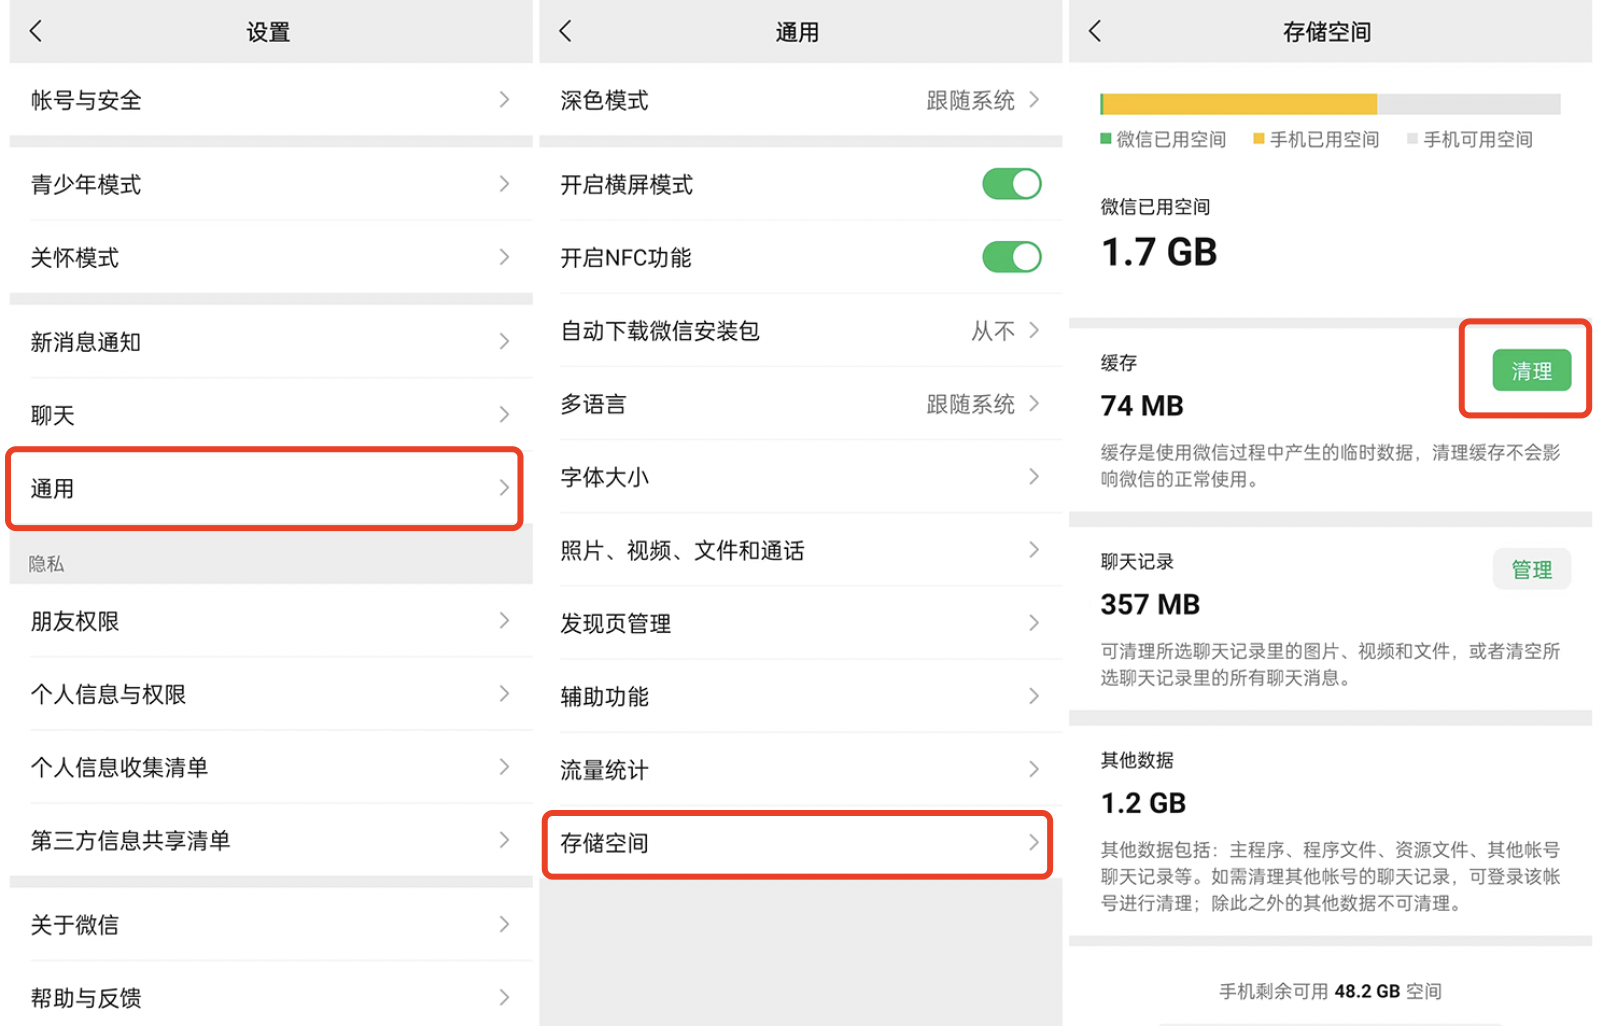Click the 1.2 GB other data value

(1143, 803)
